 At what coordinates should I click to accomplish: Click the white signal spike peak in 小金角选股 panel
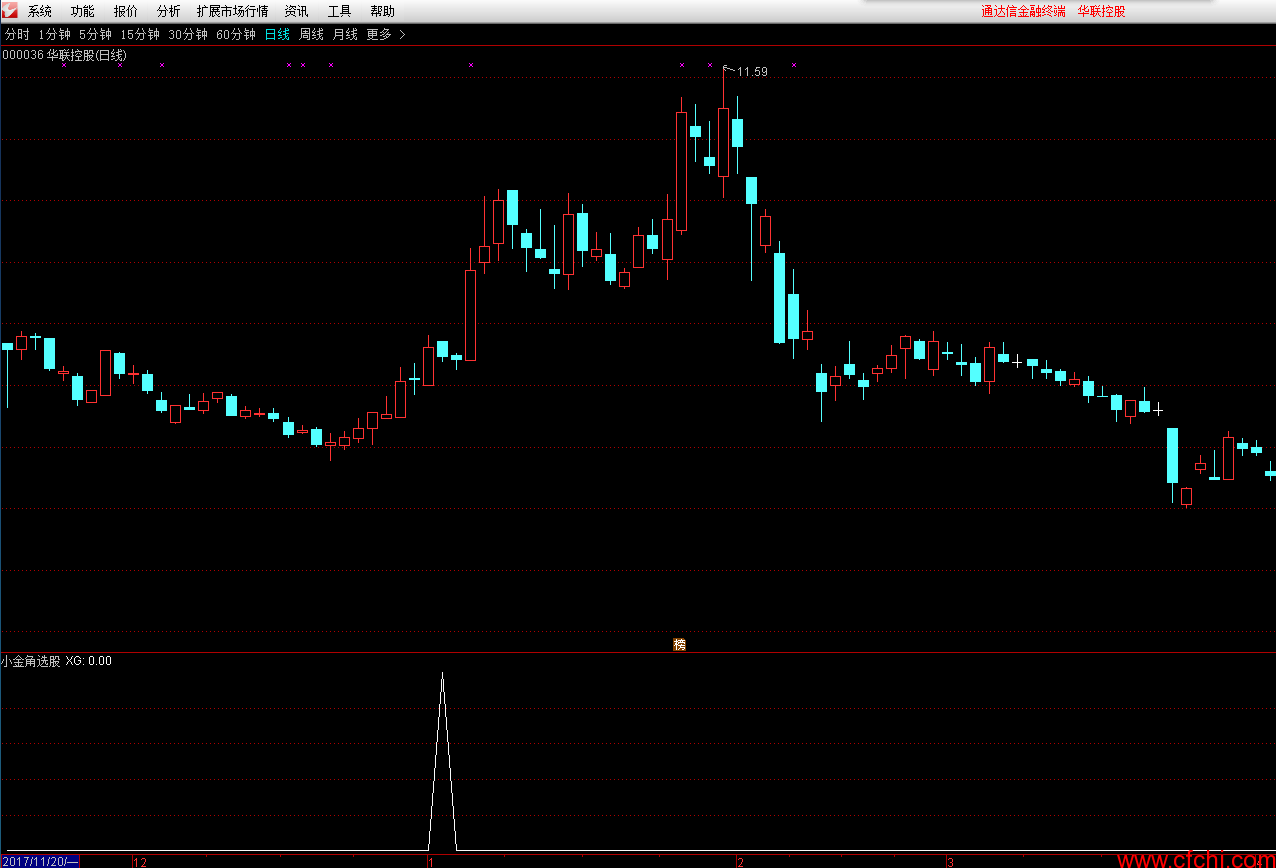pyautogui.click(x=443, y=675)
